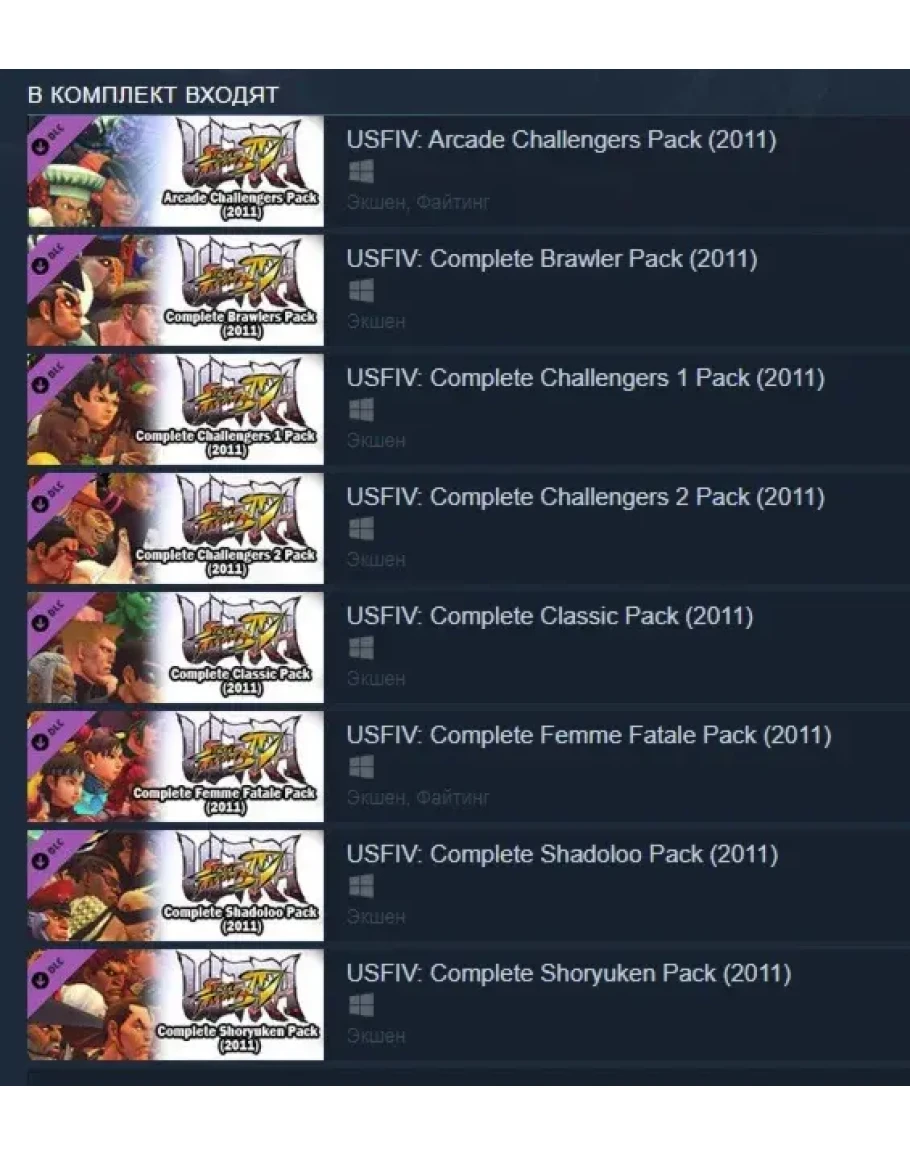Click the Windows icon under Complete Brawler Pack
The image size is (910, 1155).
361,290
